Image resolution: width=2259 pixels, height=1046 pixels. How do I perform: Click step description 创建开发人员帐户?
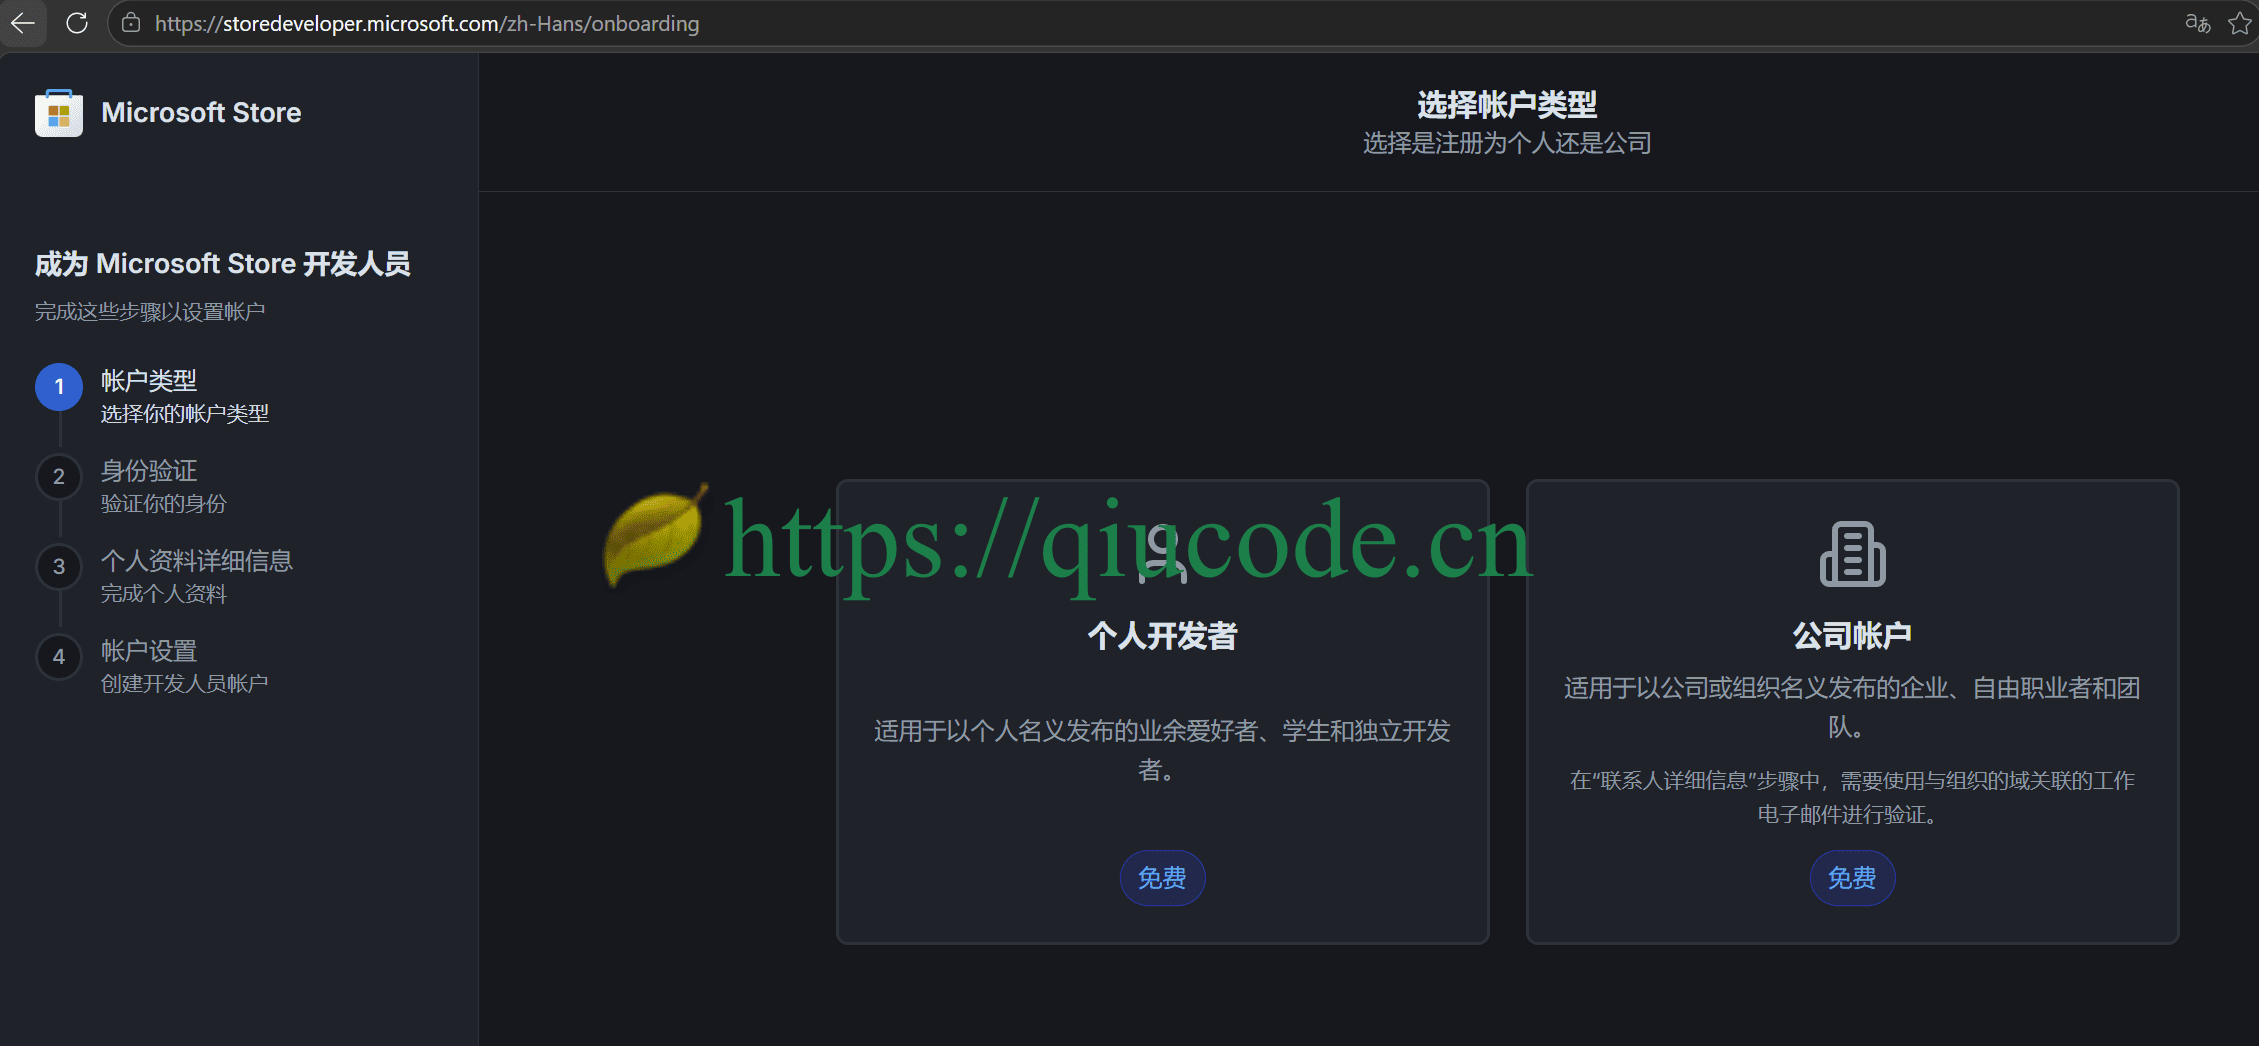point(185,684)
